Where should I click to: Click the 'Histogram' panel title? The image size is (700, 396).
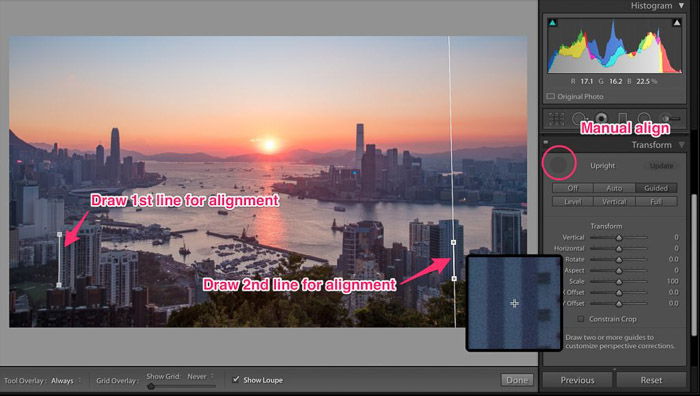[651, 6]
